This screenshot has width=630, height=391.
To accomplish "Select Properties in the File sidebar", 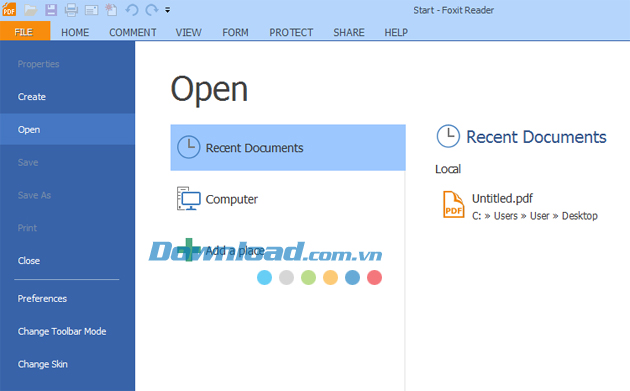I will click(x=68, y=64).
